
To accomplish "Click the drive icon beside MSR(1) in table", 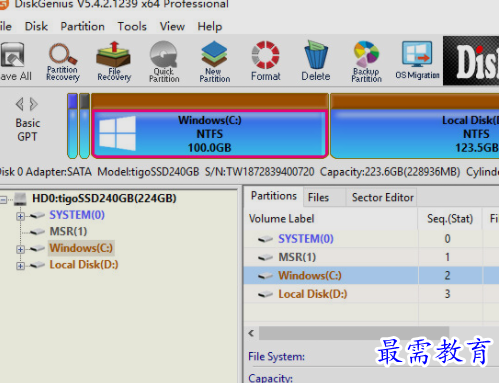I will click(265, 257).
